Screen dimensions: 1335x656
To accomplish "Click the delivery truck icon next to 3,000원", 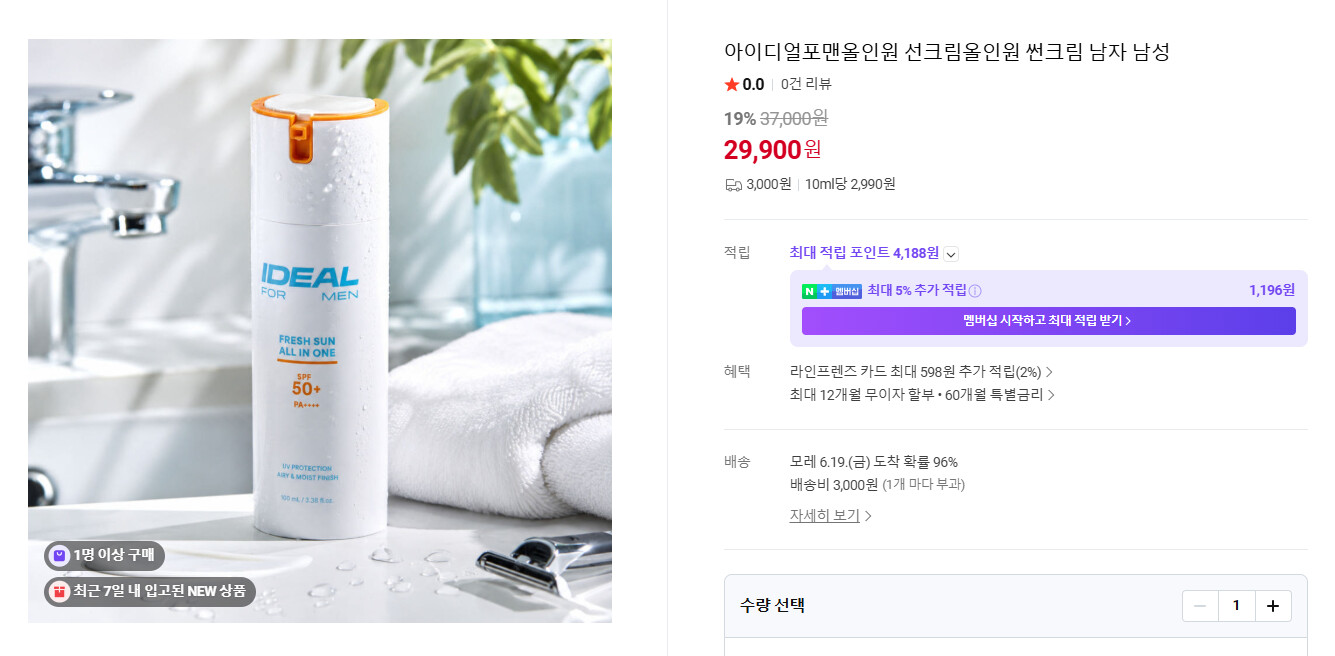I will coord(733,184).
